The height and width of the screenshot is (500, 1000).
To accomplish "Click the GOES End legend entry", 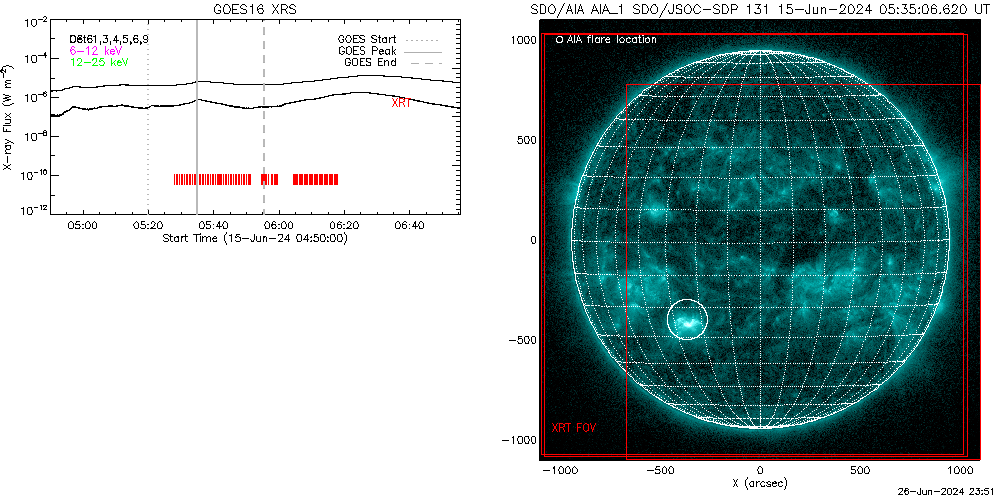I will point(393,62).
